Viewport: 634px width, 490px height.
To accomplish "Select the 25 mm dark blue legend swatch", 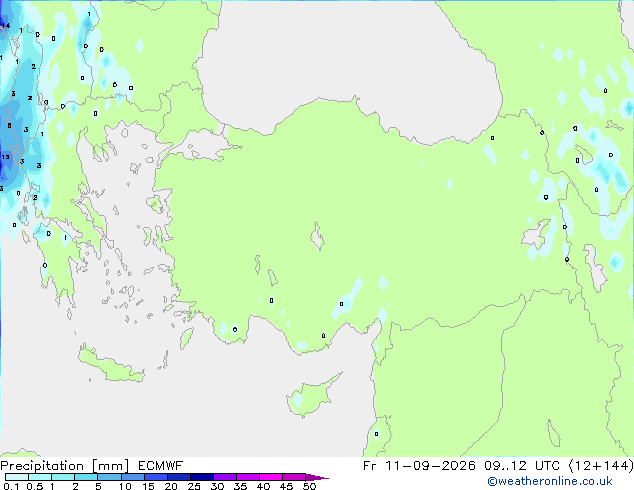I will coord(201,477).
